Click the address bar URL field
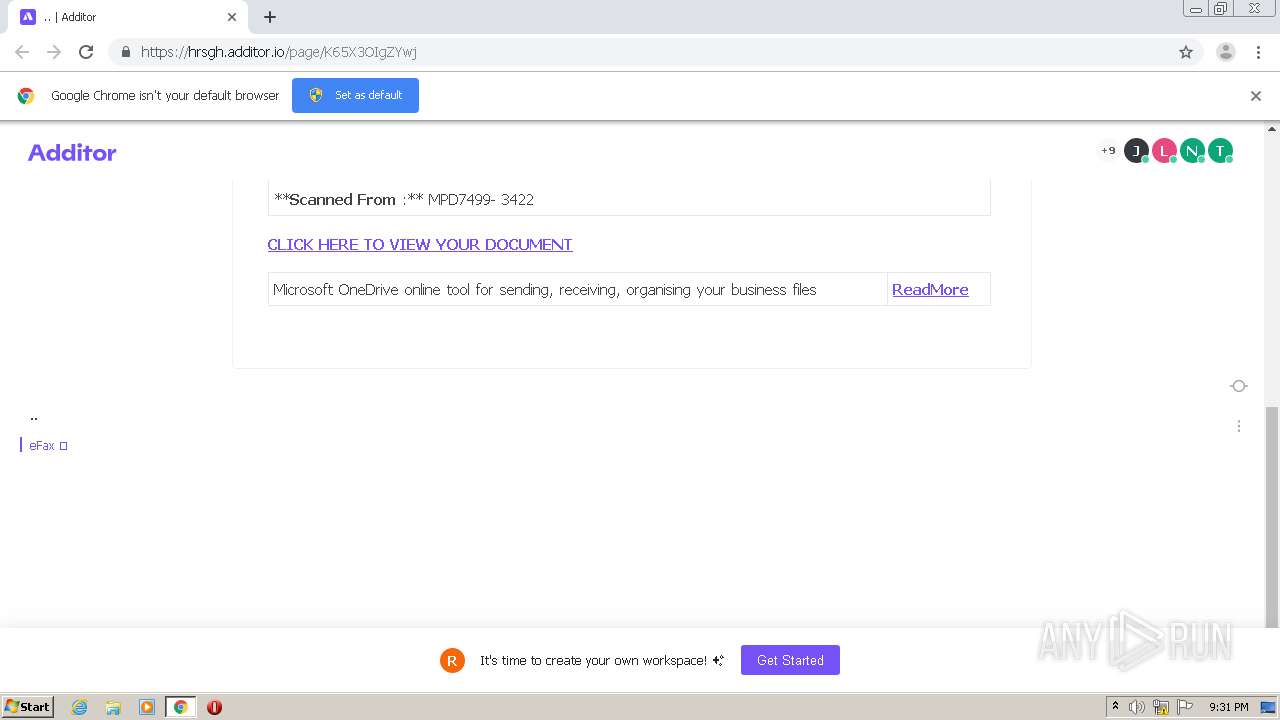 coord(640,52)
